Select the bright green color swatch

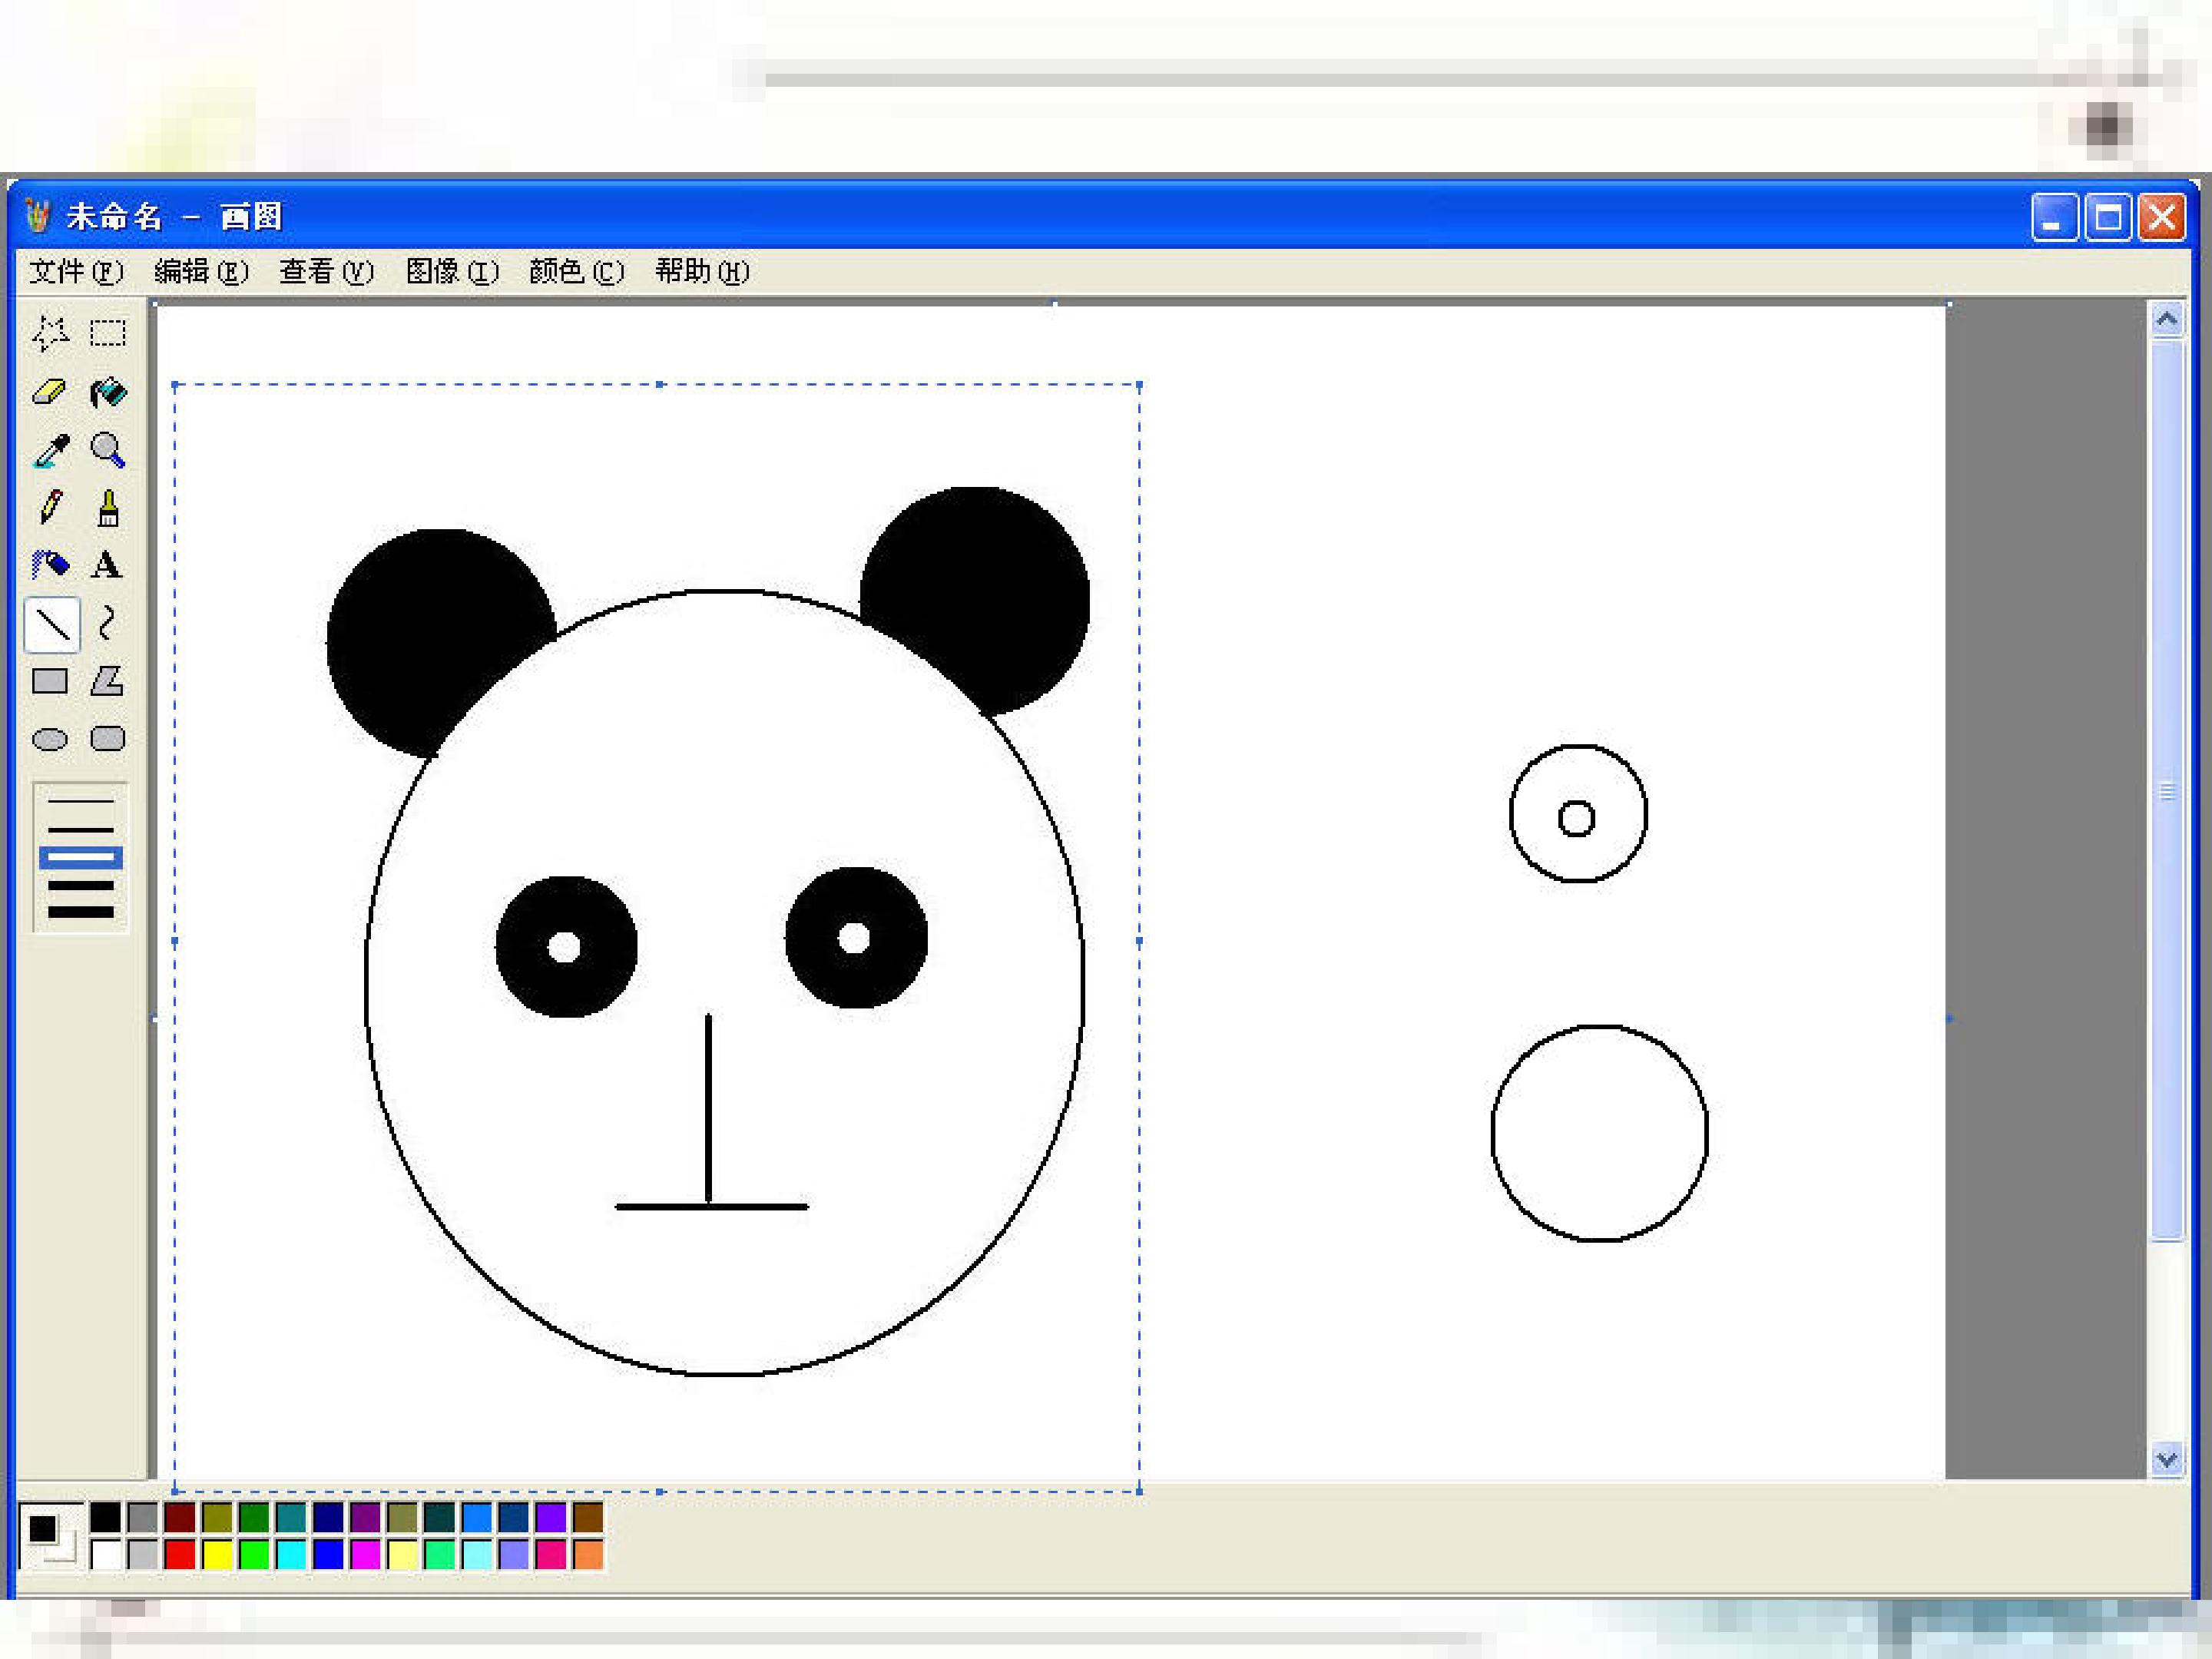[x=254, y=1554]
